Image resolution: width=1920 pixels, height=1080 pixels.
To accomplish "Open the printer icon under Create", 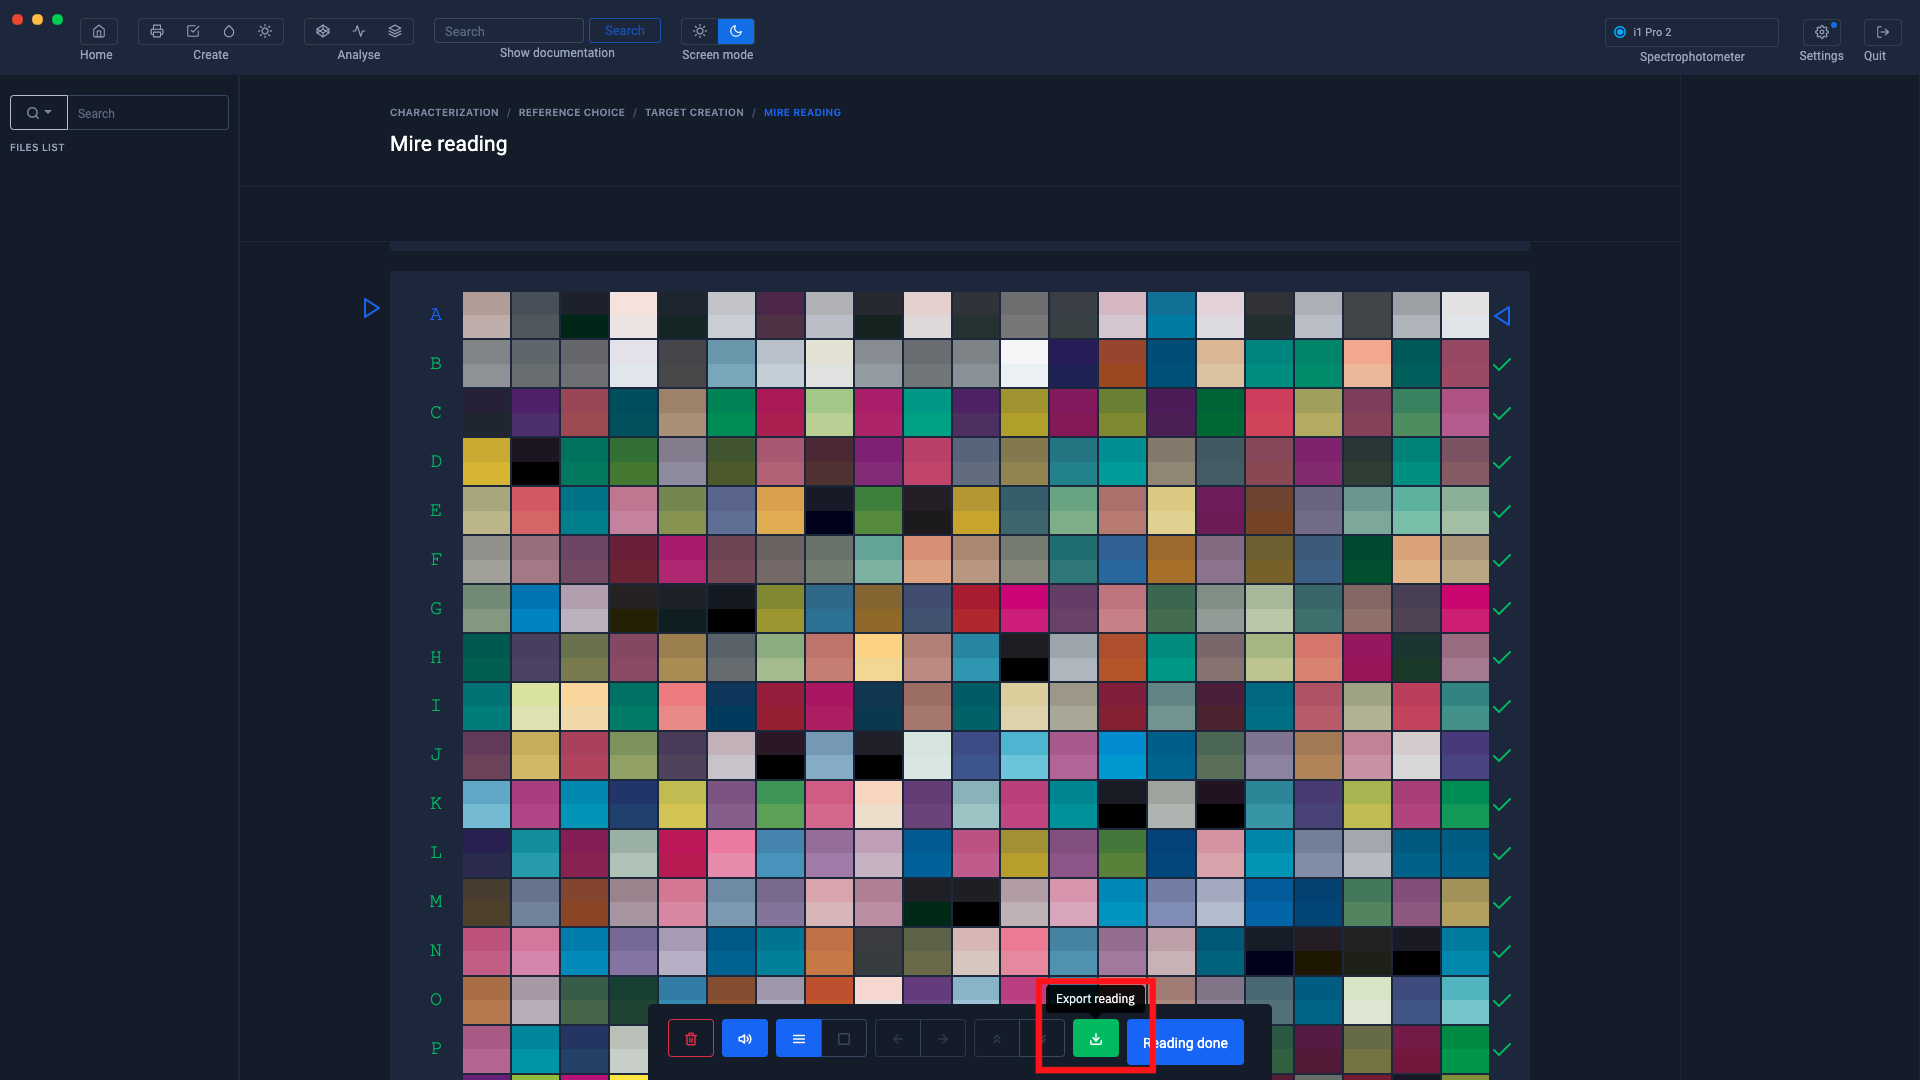I will tap(157, 31).
